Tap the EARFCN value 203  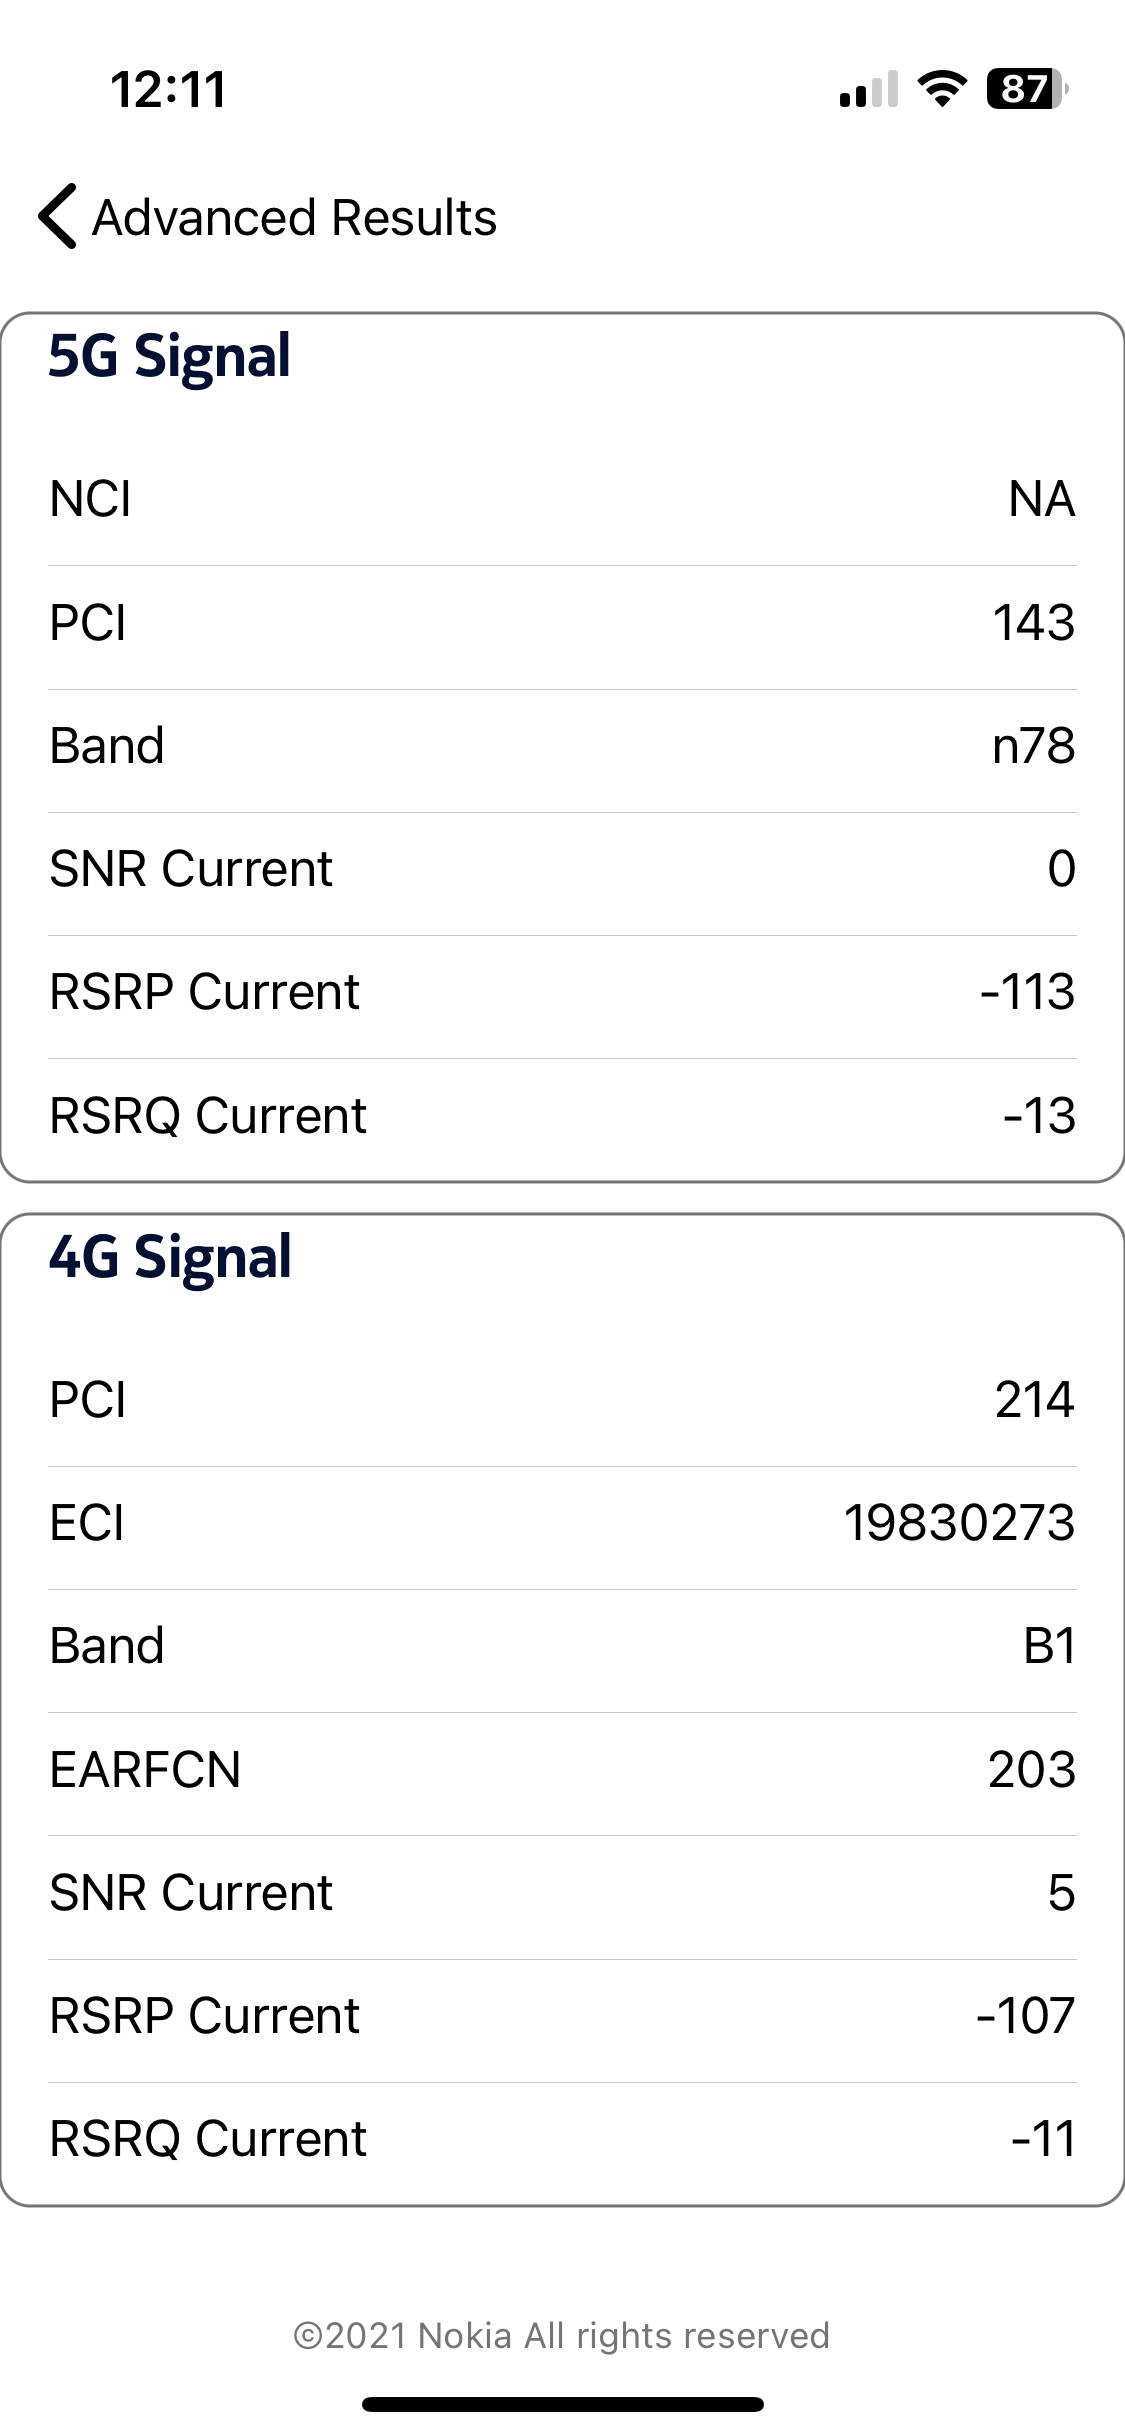point(1031,1769)
